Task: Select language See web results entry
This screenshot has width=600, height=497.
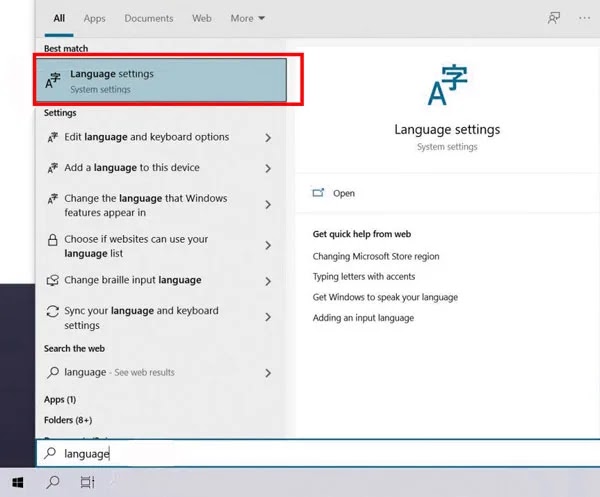Action: point(161,373)
